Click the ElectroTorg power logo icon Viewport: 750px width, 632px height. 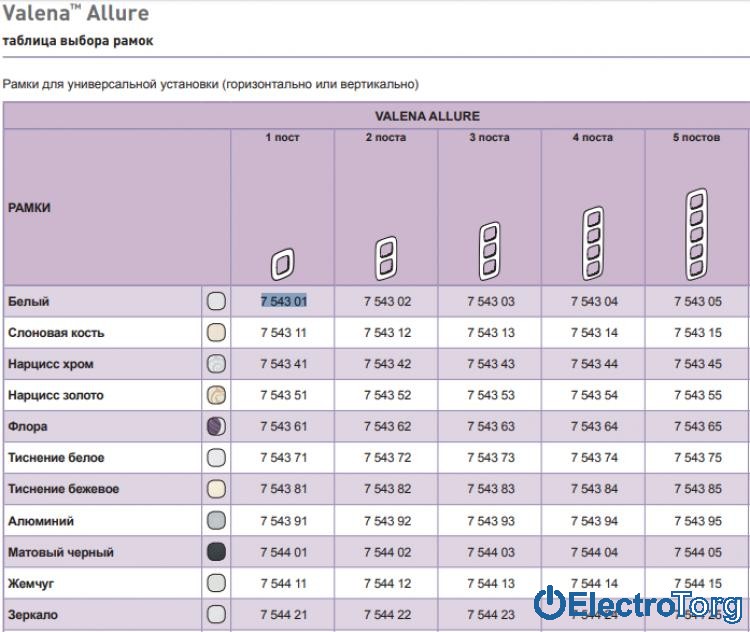pos(551,603)
